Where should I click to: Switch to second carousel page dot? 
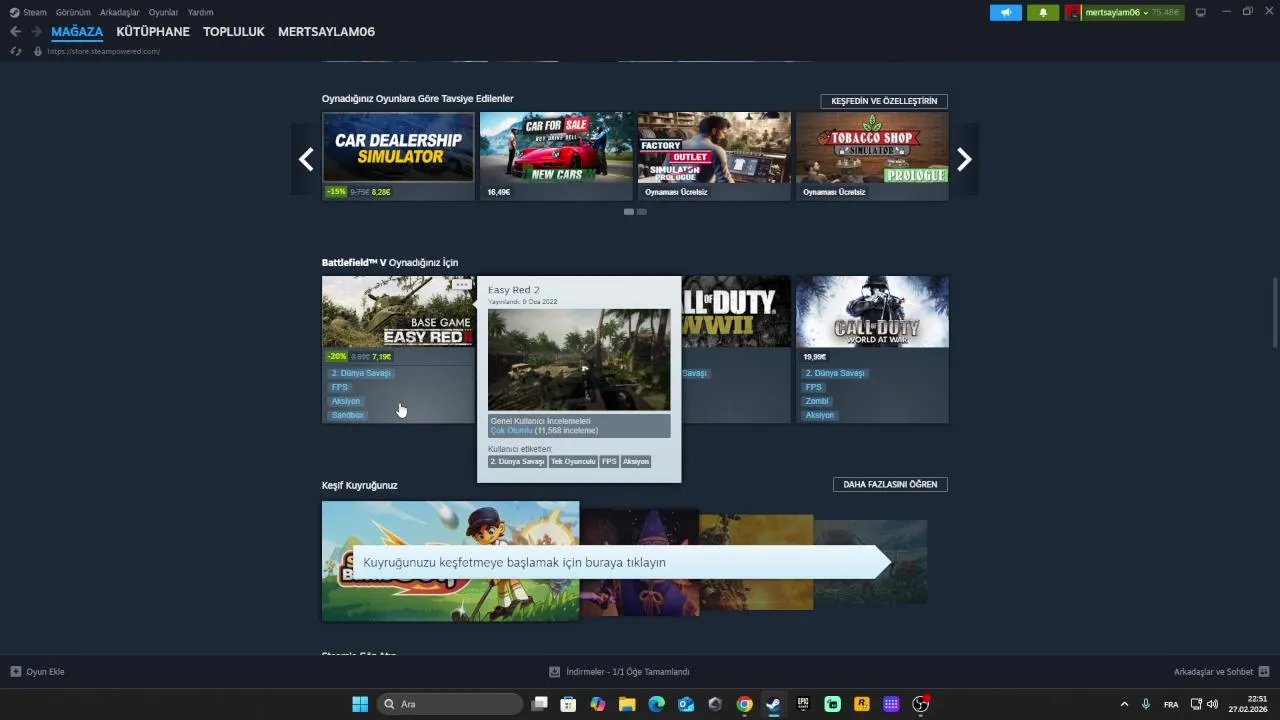coord(642,212)
